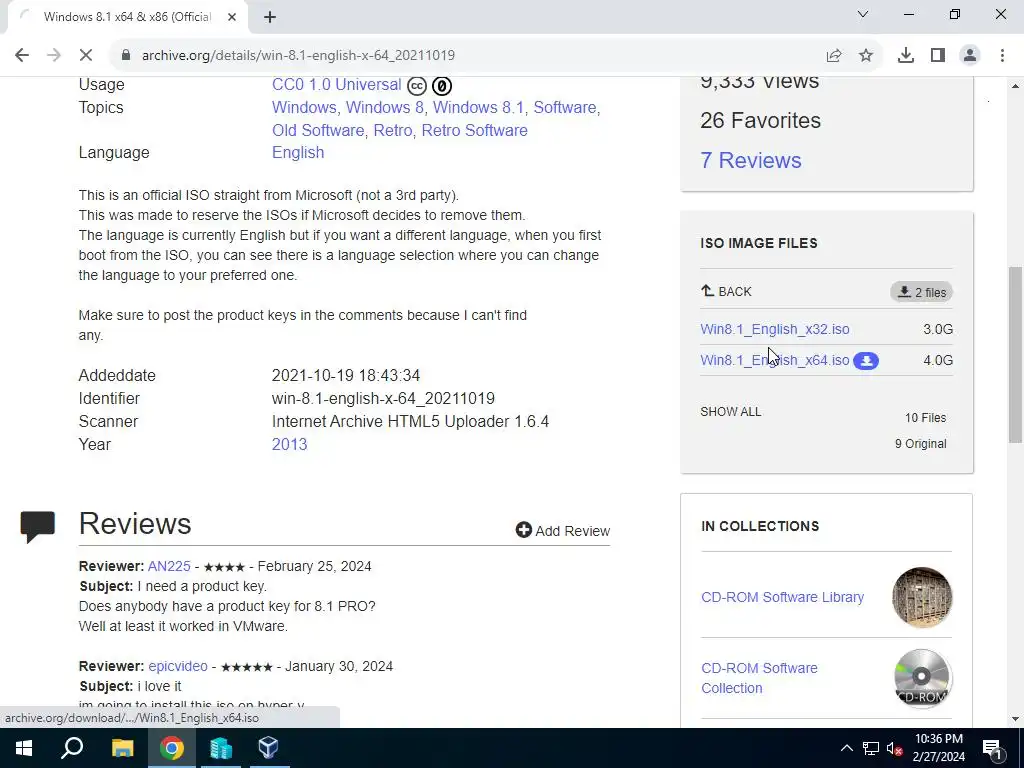Click the network tray icon
The image size is (1024, 768).
point(871,748)
